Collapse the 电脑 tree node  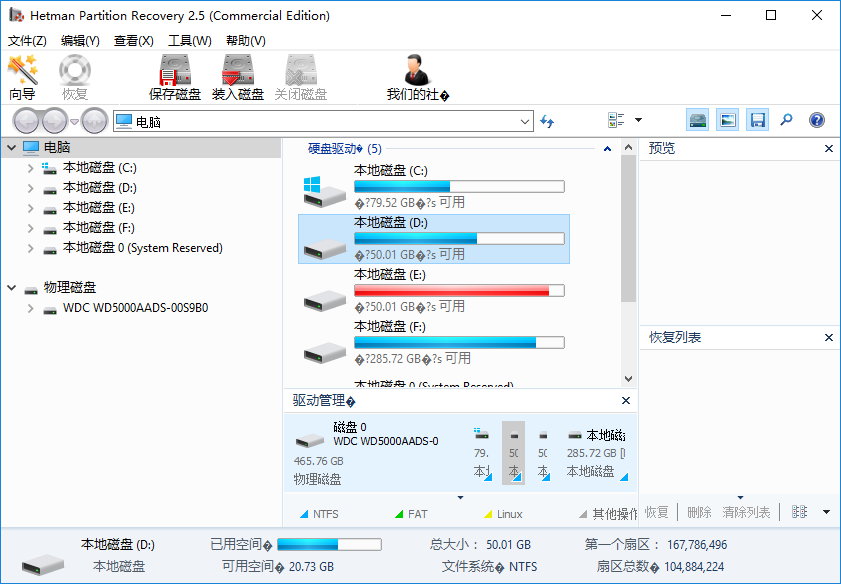point(11,147)
